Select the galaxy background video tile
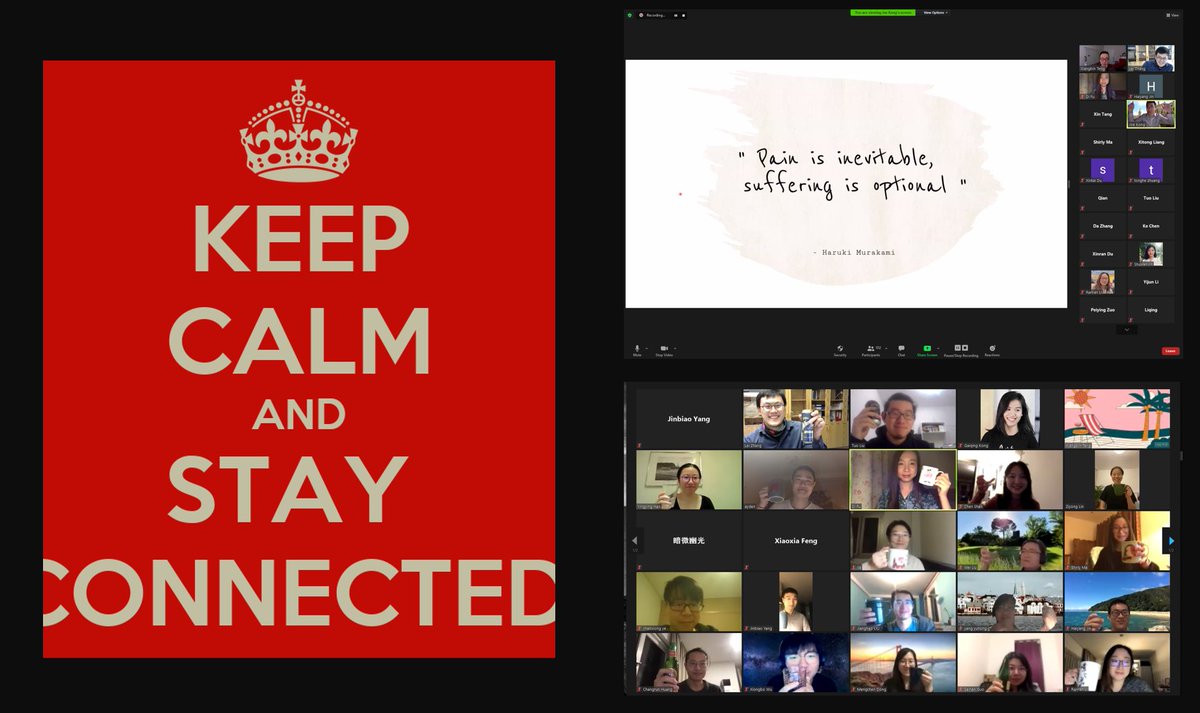 point(796,662)
